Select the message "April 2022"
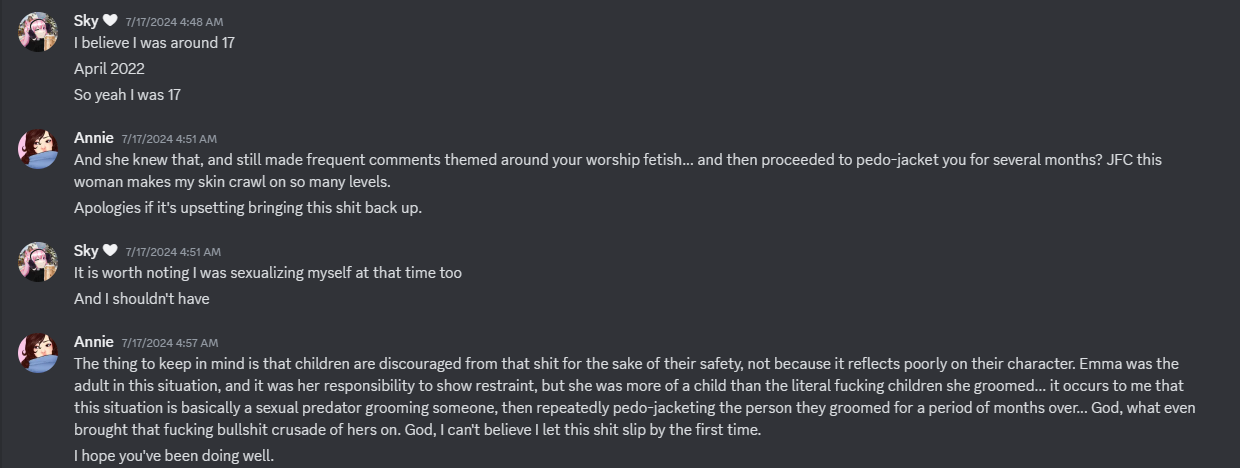The height and width of the screenshot is (468, 1240). (x=109, y=69)
